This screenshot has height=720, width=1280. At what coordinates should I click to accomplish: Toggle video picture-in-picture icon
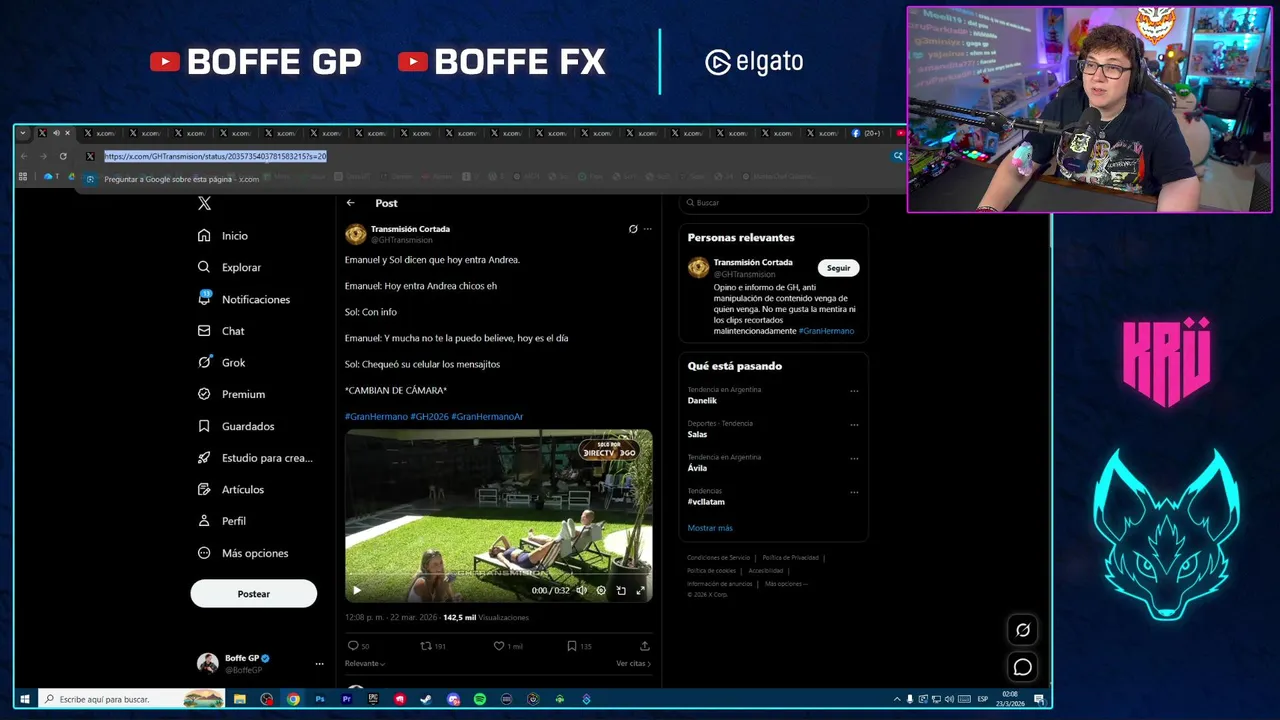[621, 590]
